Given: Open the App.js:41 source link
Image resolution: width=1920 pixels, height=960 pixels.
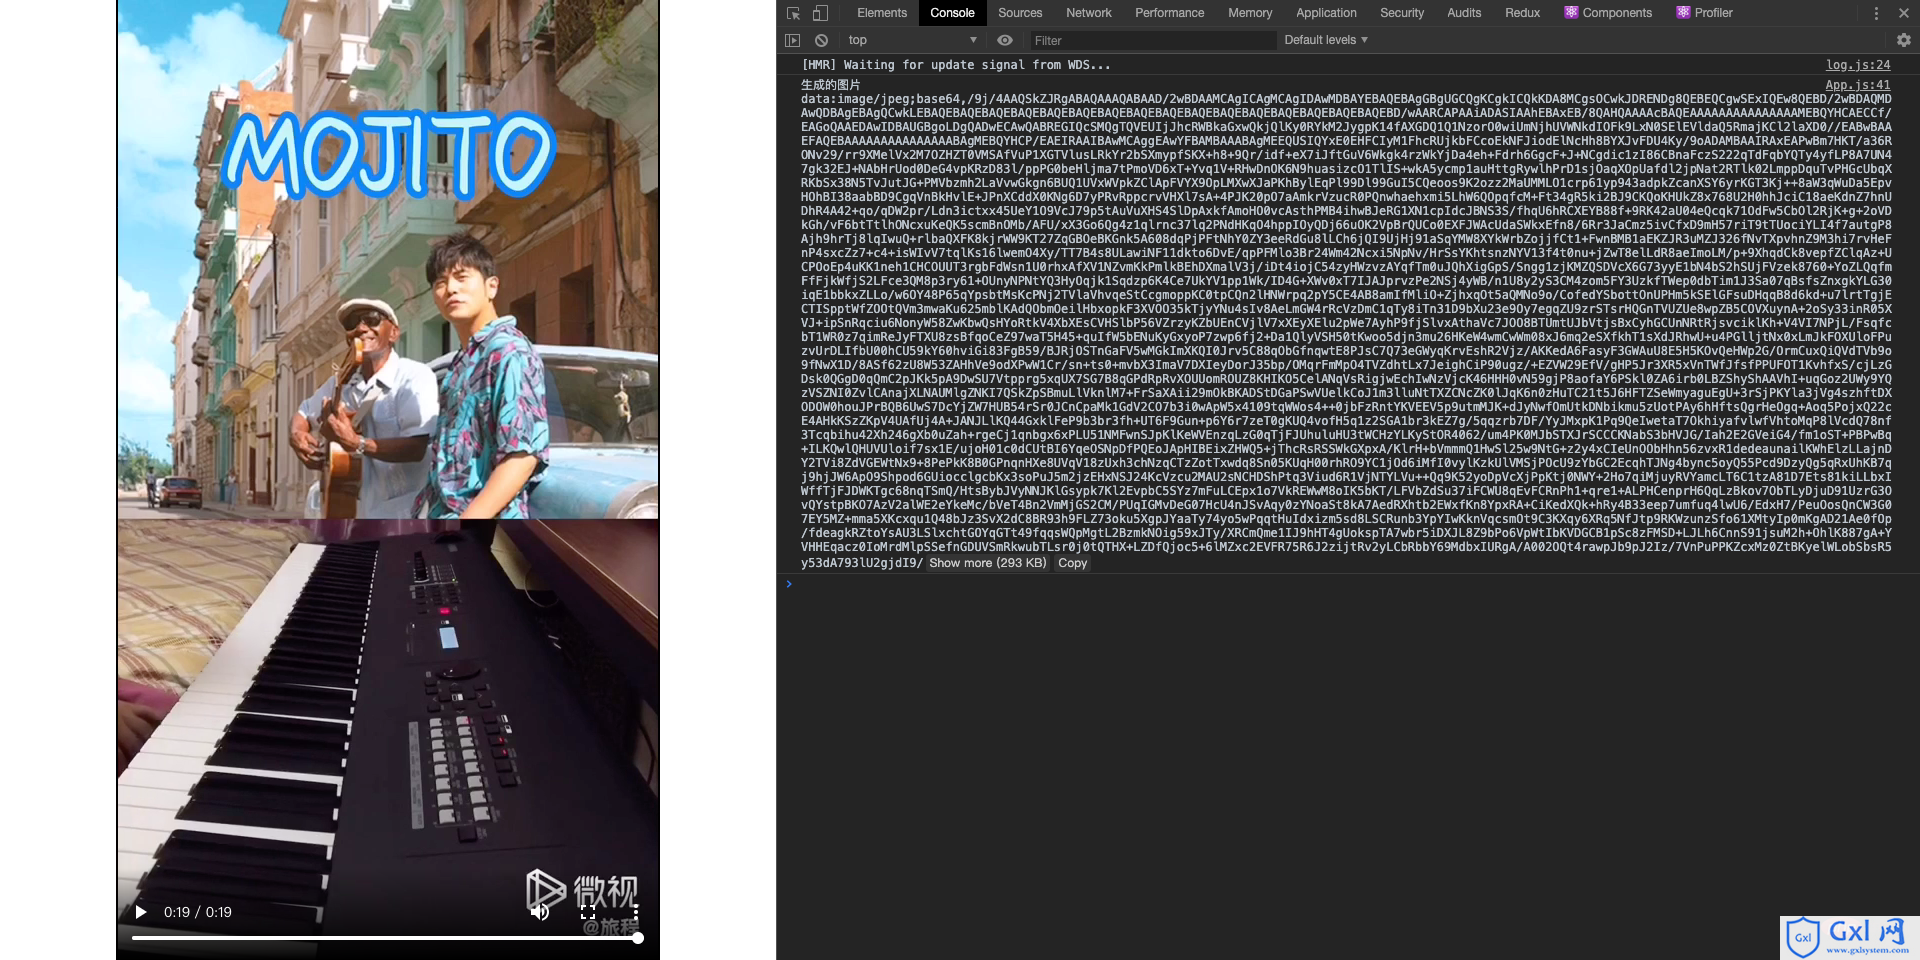Looking at the screenshot, I should (x=1858, y=85).
